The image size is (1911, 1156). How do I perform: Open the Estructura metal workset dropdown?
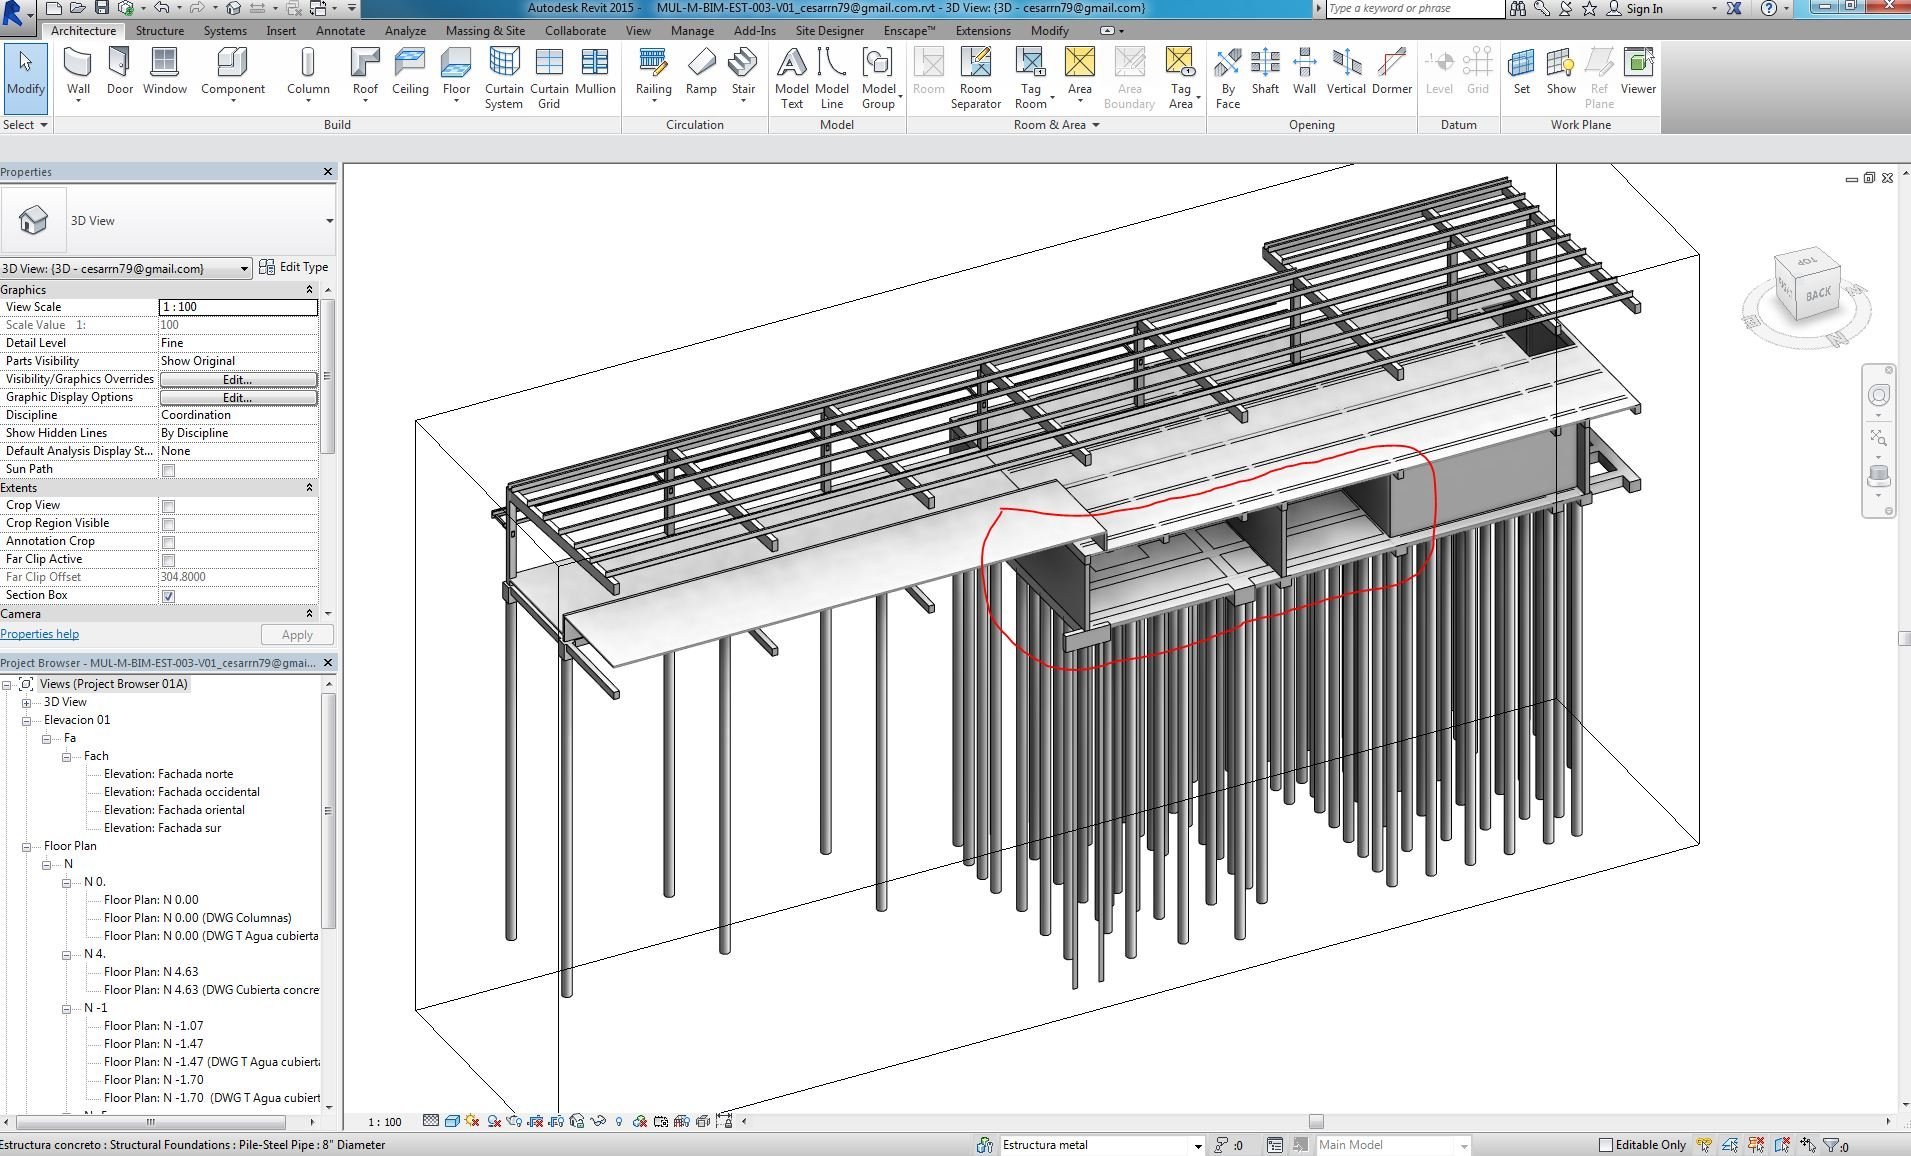pos(1197,1146)
